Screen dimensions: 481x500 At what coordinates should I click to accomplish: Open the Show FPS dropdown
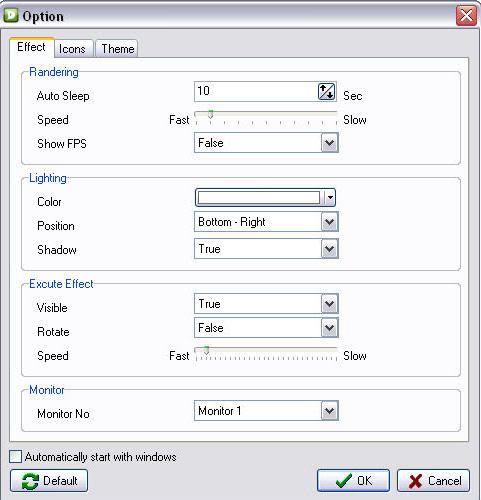point(329,143)
